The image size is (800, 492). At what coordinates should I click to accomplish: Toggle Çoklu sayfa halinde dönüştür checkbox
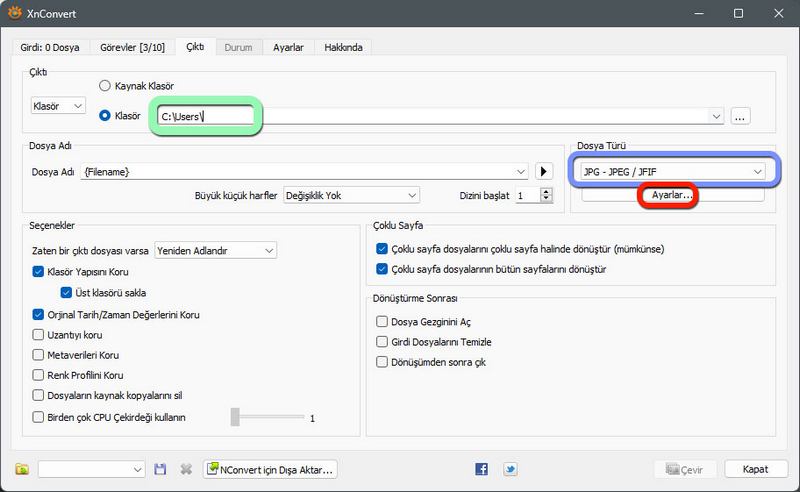click(x=382, y=249)
